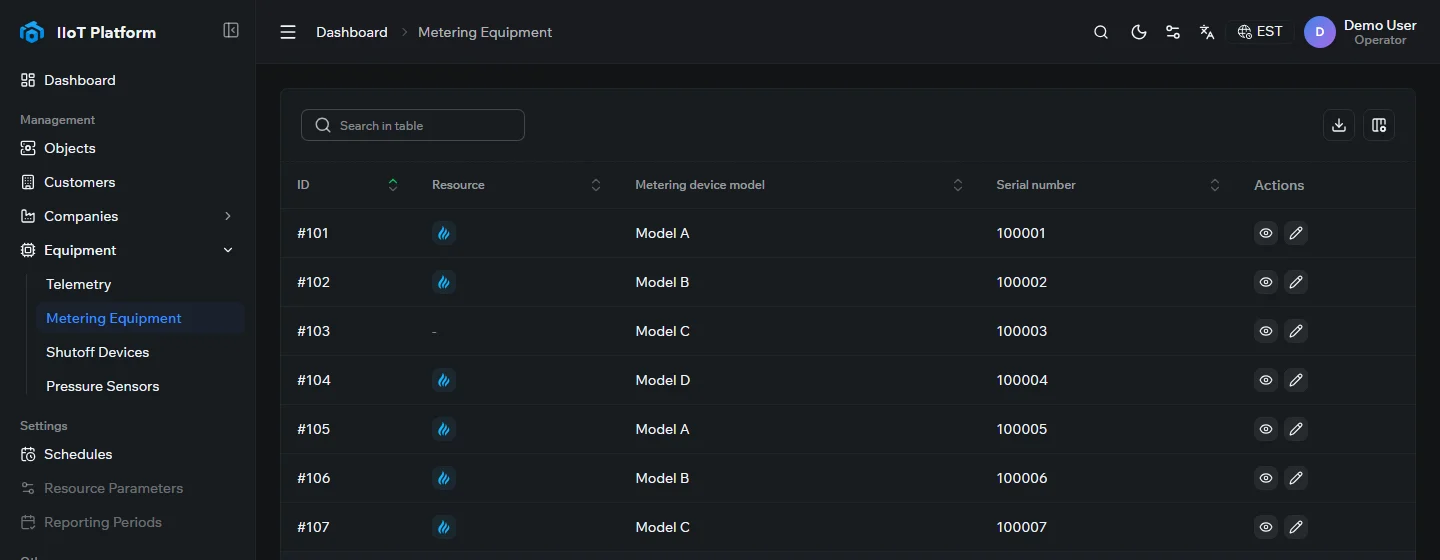
Task: Click the resource flame icon for #106
Action: tap(444, 478)
